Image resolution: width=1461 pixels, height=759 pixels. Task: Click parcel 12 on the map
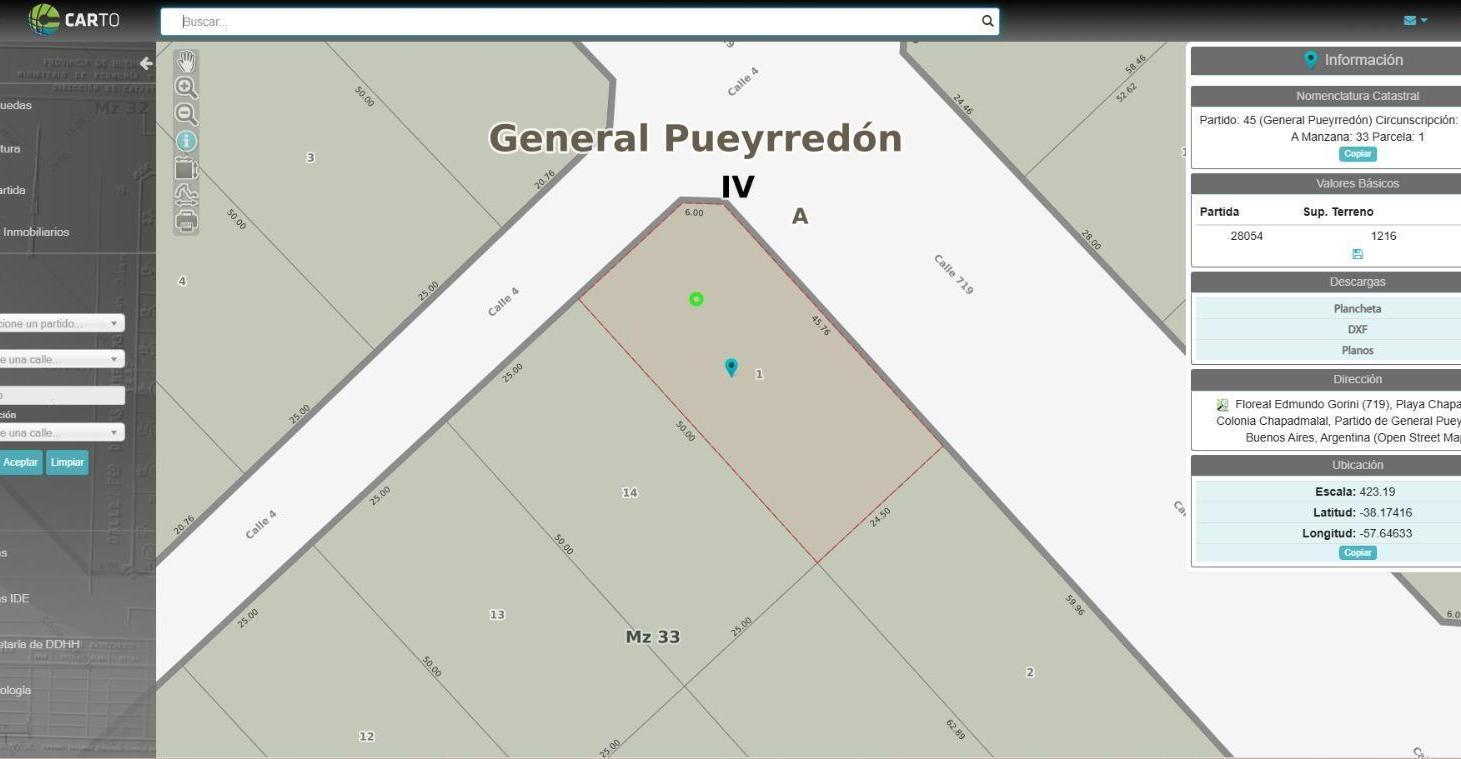366,736
